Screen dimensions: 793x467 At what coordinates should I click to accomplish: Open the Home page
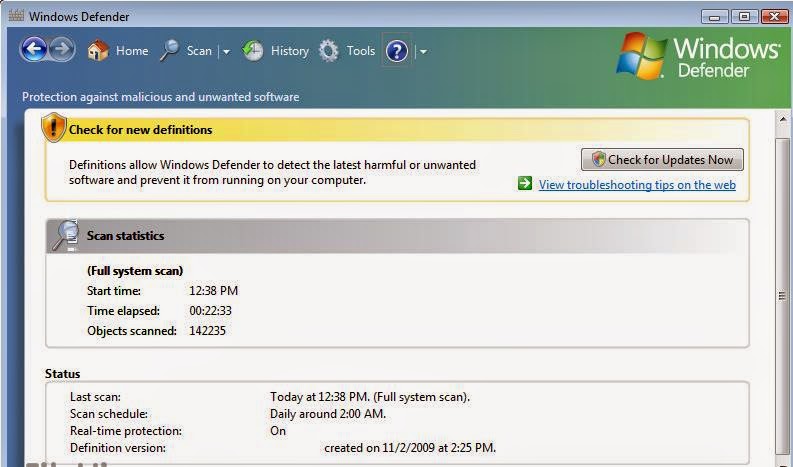pyautogui.click(x=132, y=51)
